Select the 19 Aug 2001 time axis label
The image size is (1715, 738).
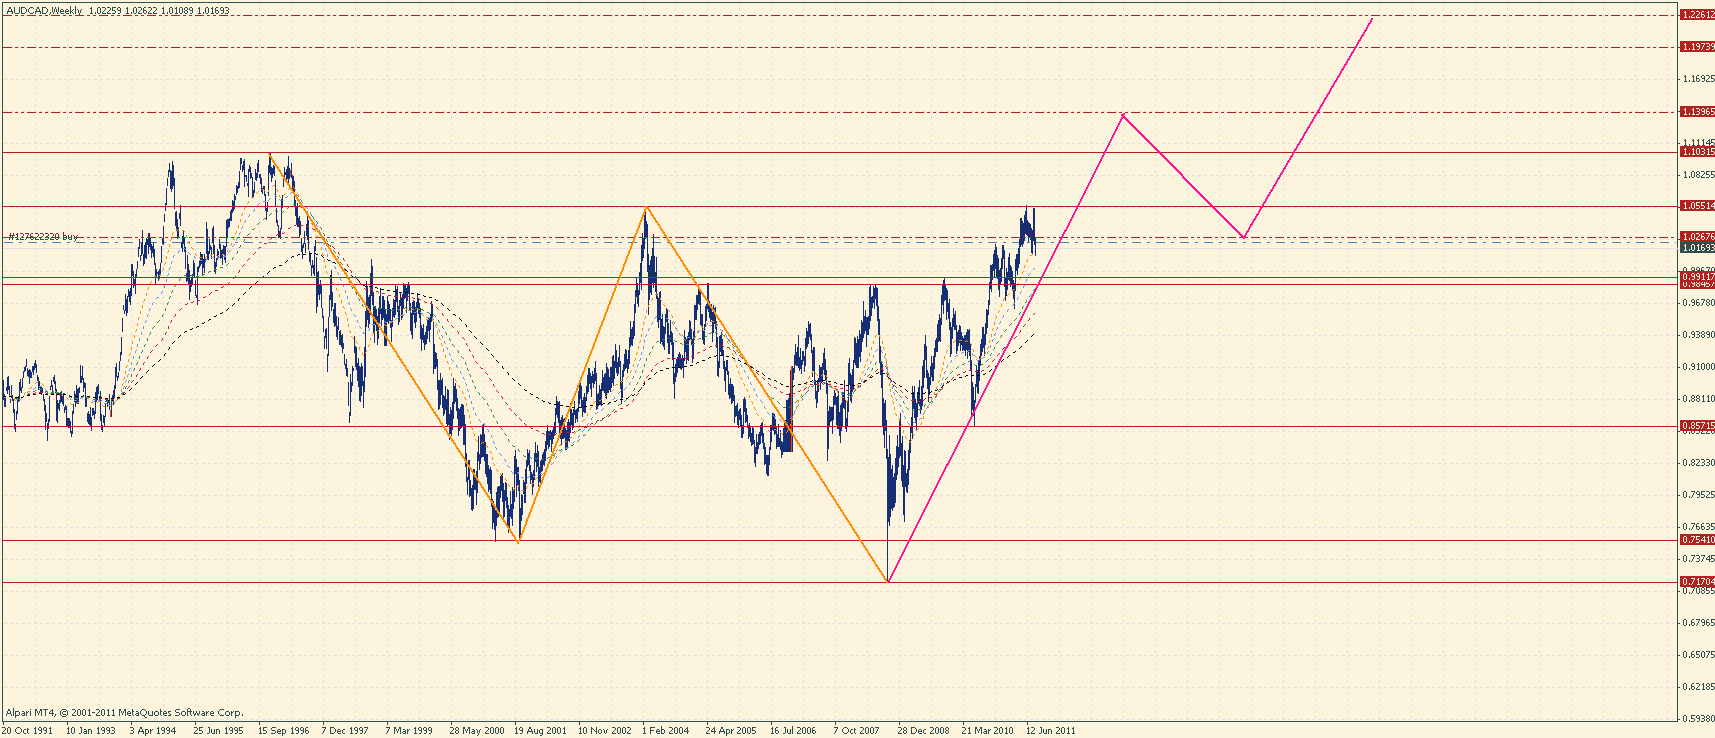pos(540,730)
